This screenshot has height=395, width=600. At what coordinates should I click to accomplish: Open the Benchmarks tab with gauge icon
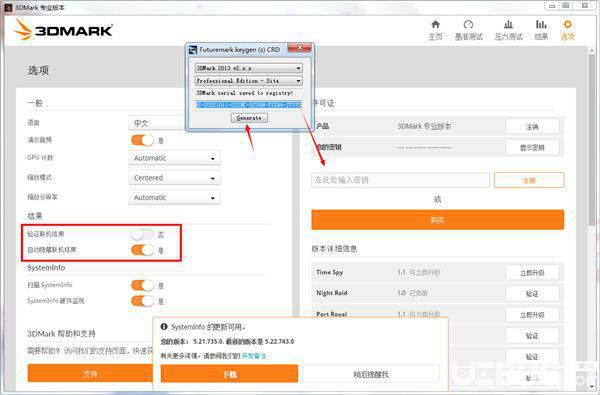point(468,24)
